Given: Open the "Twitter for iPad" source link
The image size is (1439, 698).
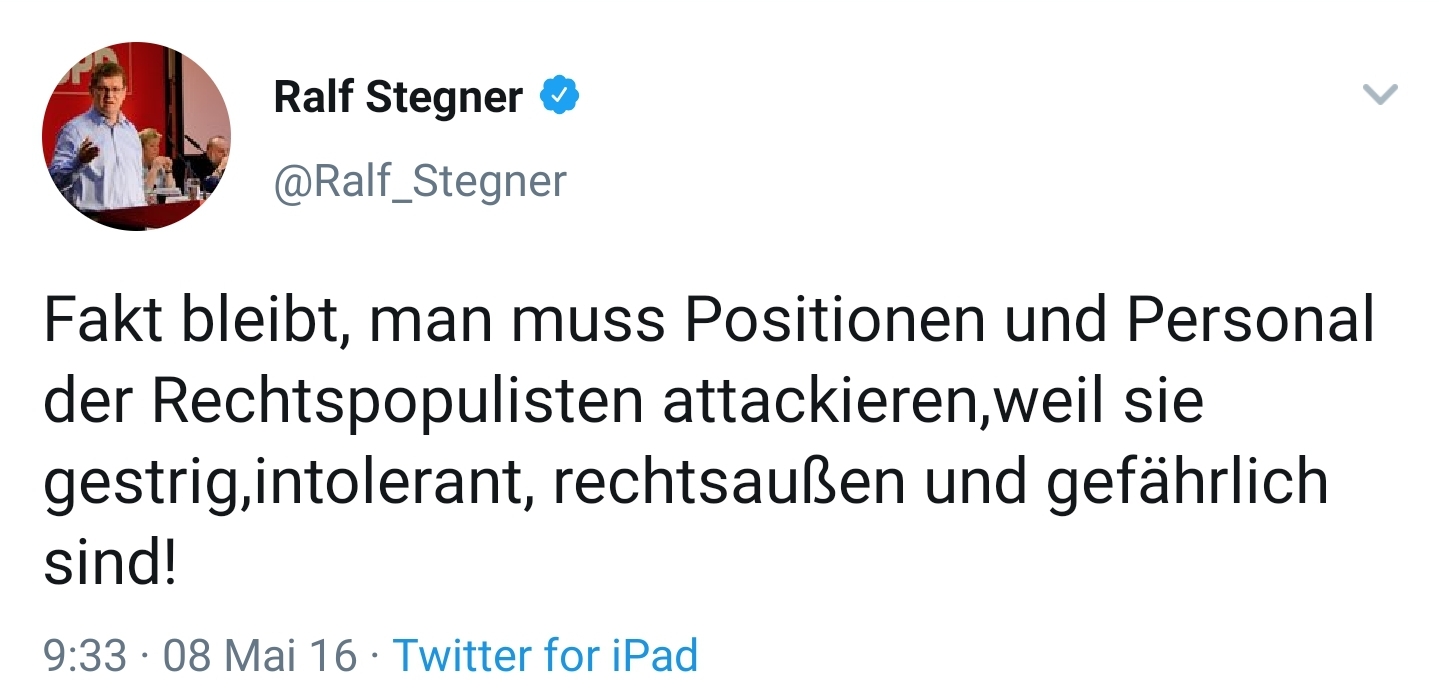Looking at the screenshot, I should coord(545,657).
